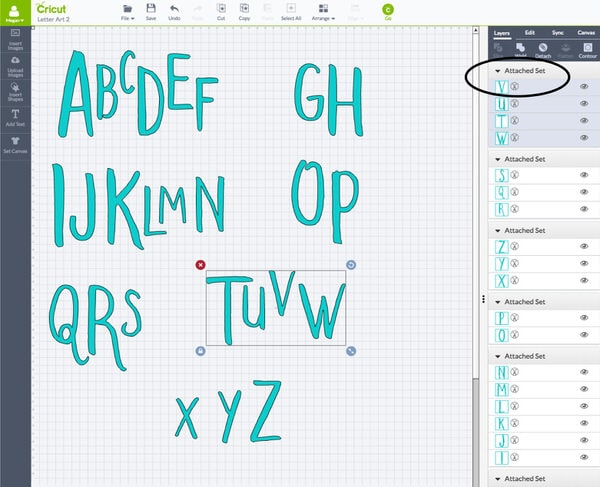The image size is (600, 487).
Task: Collapse the first Attached Set group
Action: (498, 72)
